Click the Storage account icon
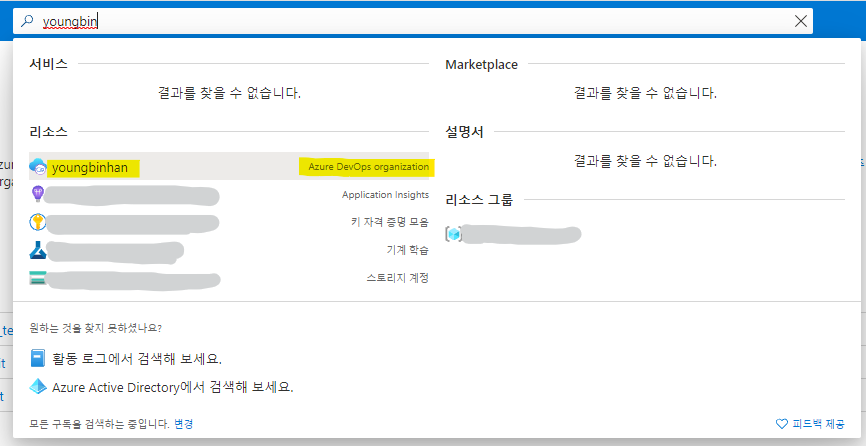Viewport: 866px width, 446px height. coord(38,278)
